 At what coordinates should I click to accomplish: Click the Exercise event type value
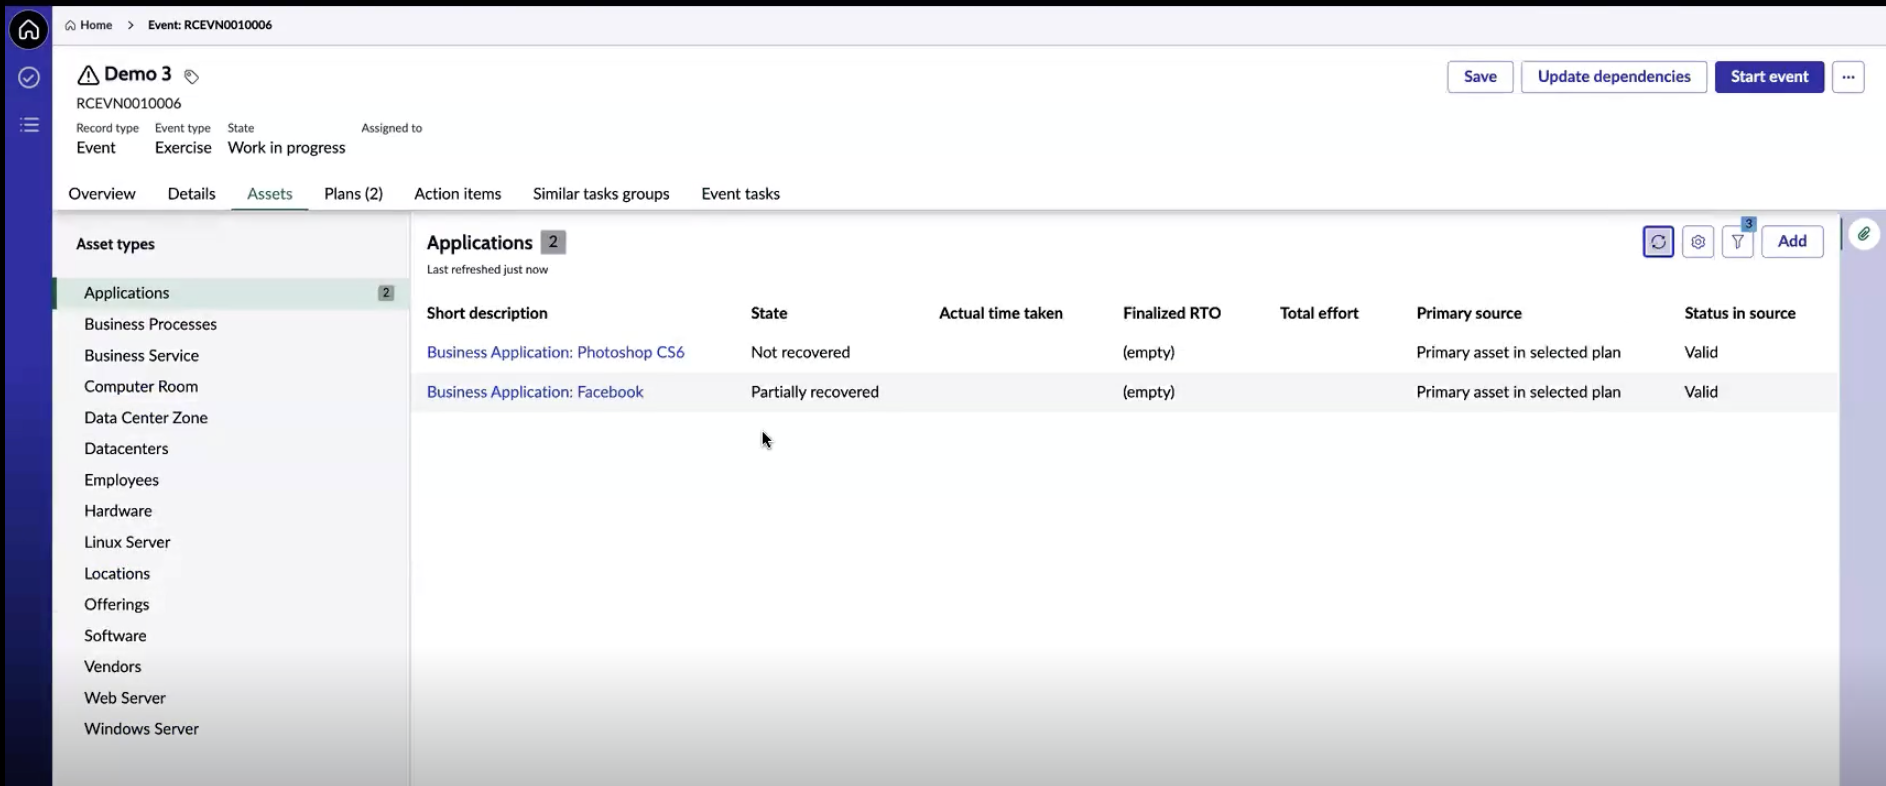[x=183, y=148]
